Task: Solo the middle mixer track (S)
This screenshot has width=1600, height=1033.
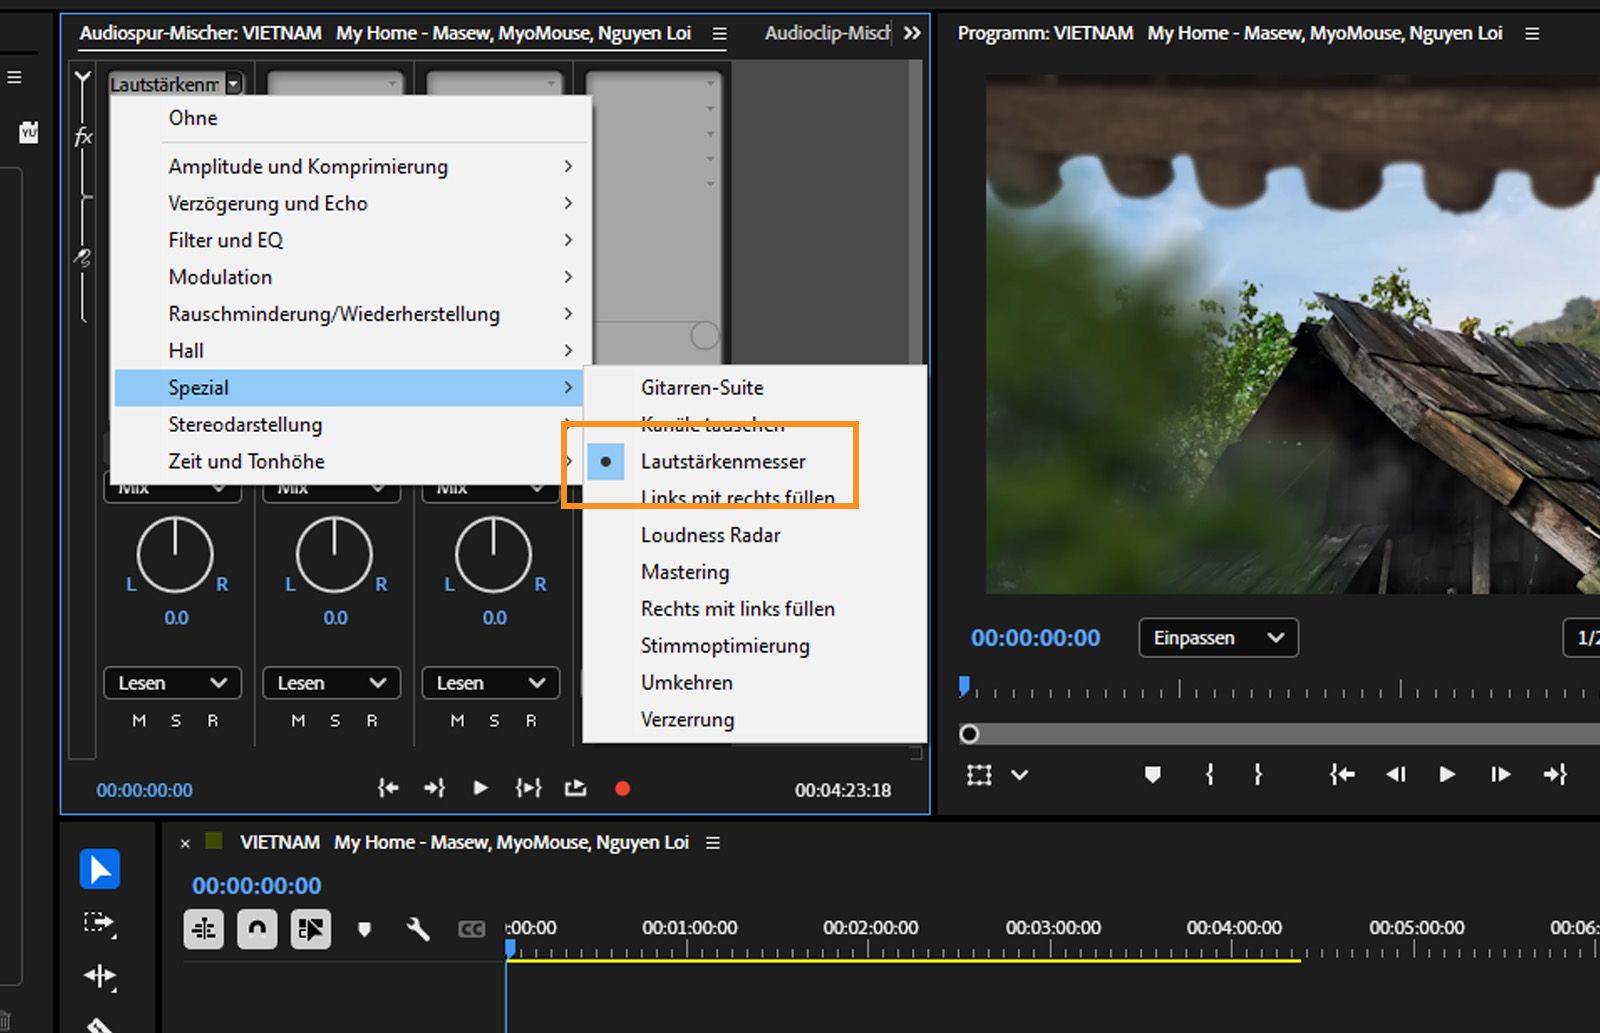Action: click(x=335, y=720)
